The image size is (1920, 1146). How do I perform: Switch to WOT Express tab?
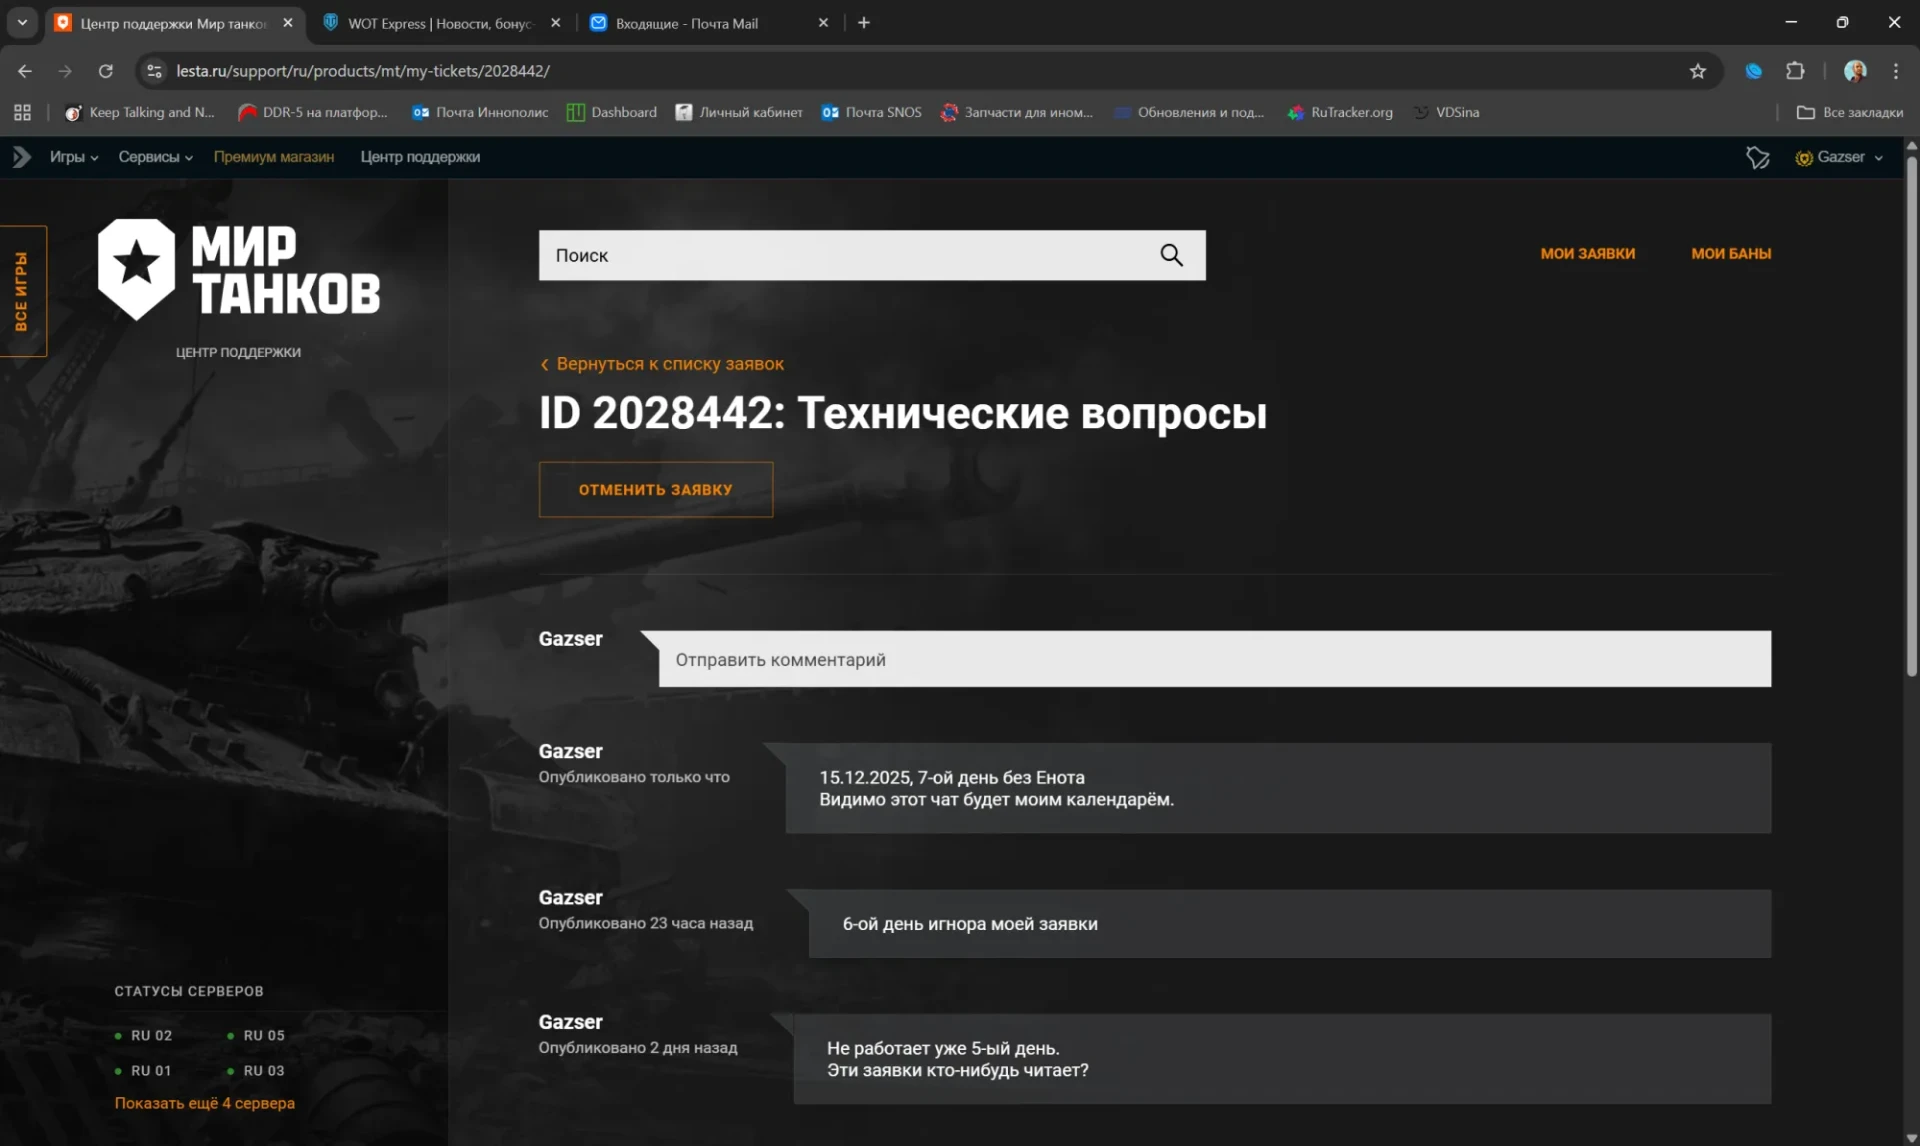point(440,23)
